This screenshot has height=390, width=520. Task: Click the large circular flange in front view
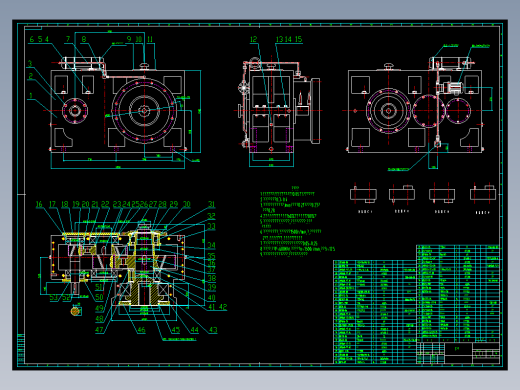pyautogui.click(x=144, y=111)
